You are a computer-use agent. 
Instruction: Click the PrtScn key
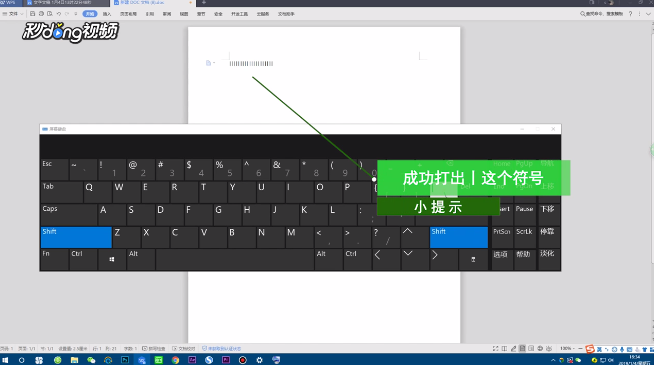click(x=502, y=237)
